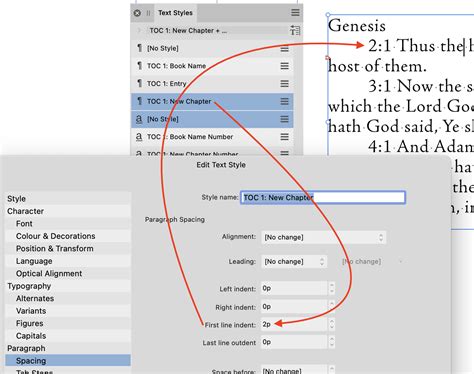The image size is (474, 374).
Task: Close the Text Styles panel
Action: tap(137, 13)
